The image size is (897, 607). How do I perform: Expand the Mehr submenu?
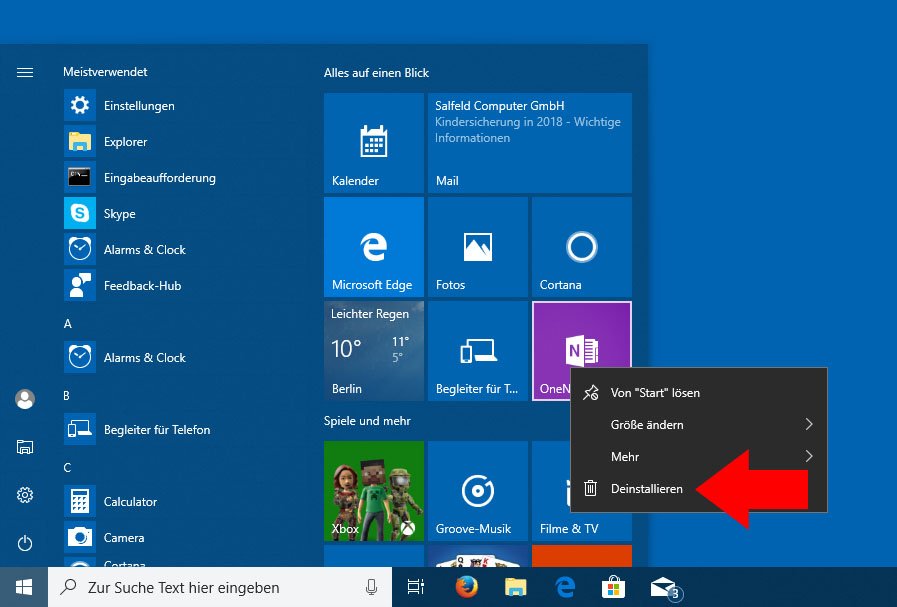pos(625,456)
